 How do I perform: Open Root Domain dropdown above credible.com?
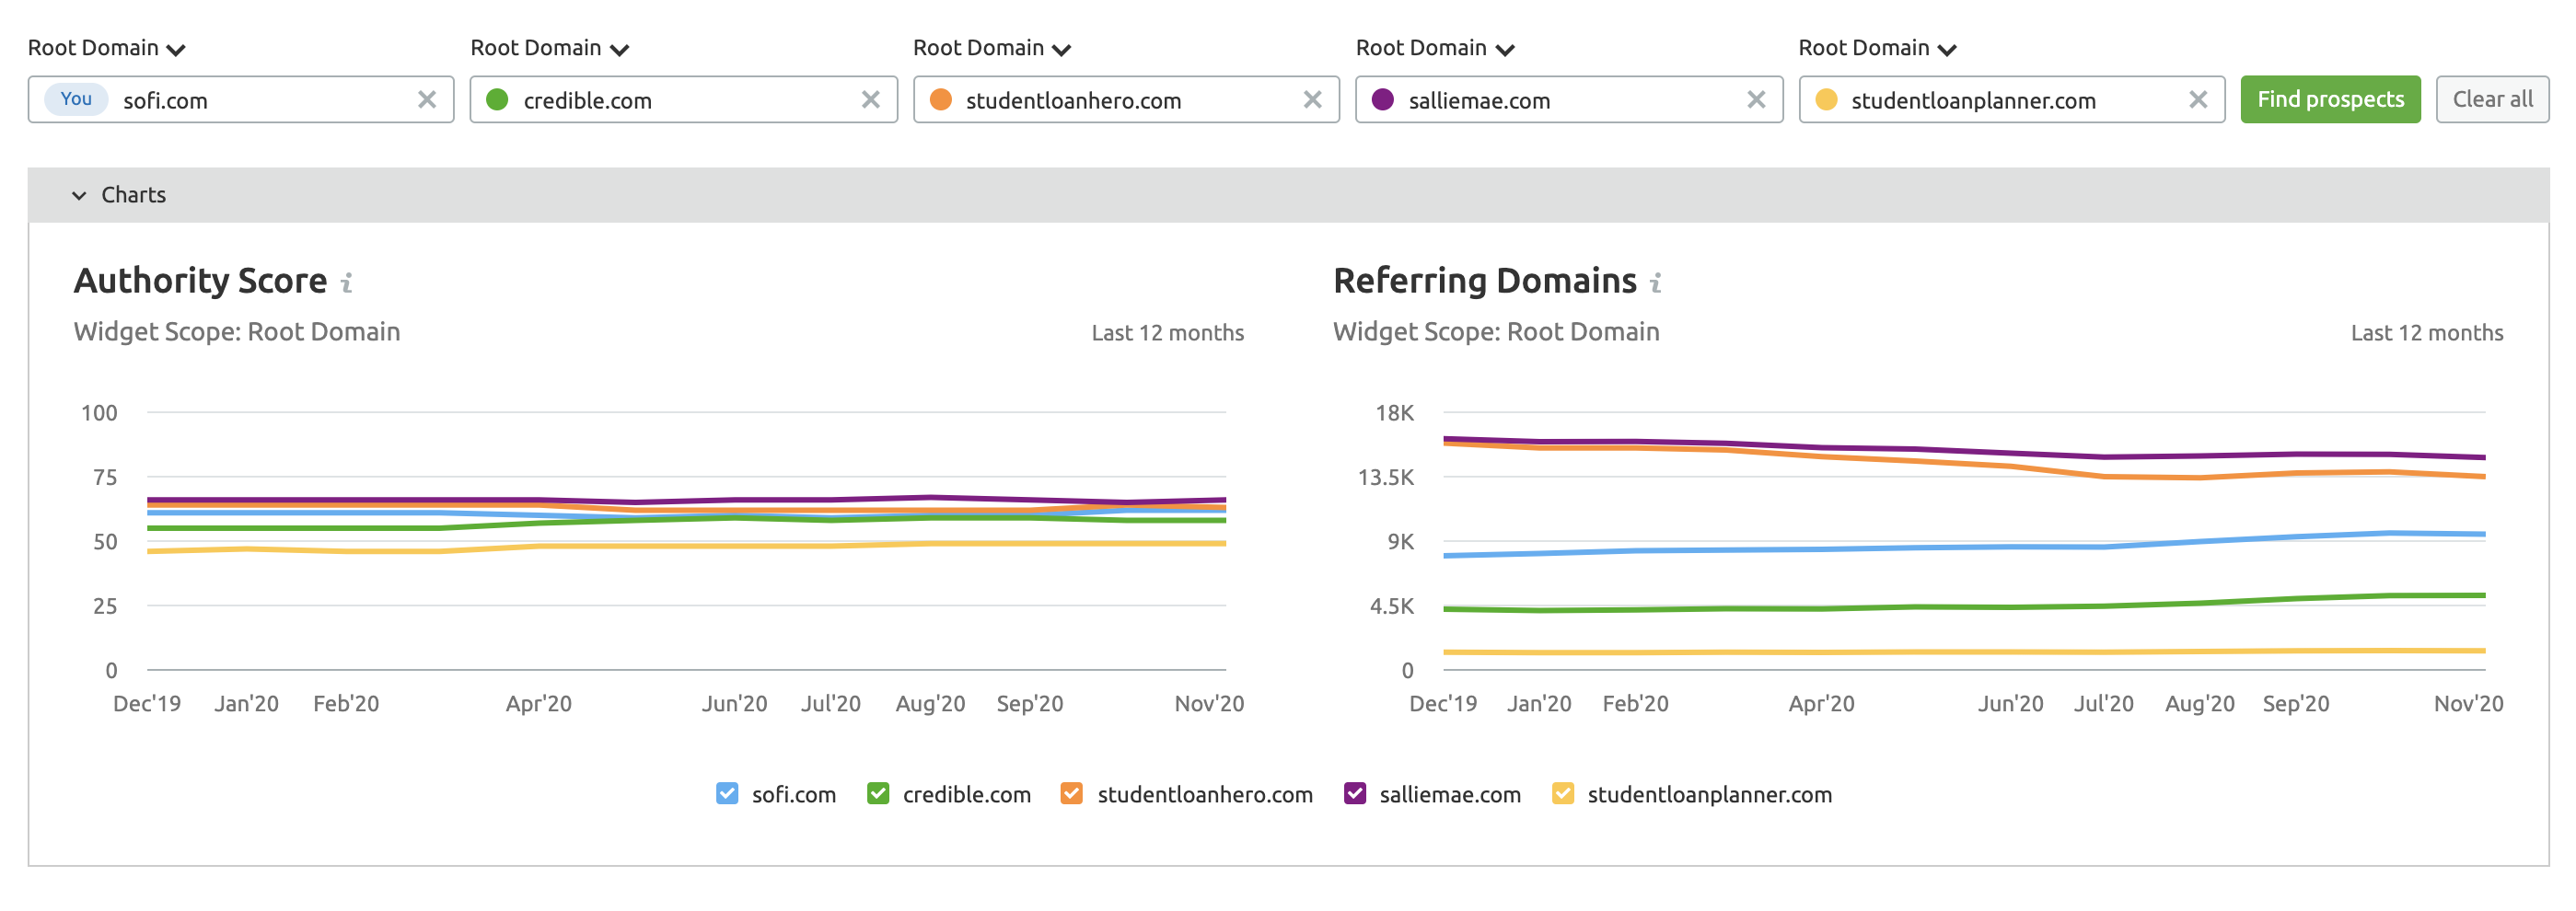[x=550, y=48]
